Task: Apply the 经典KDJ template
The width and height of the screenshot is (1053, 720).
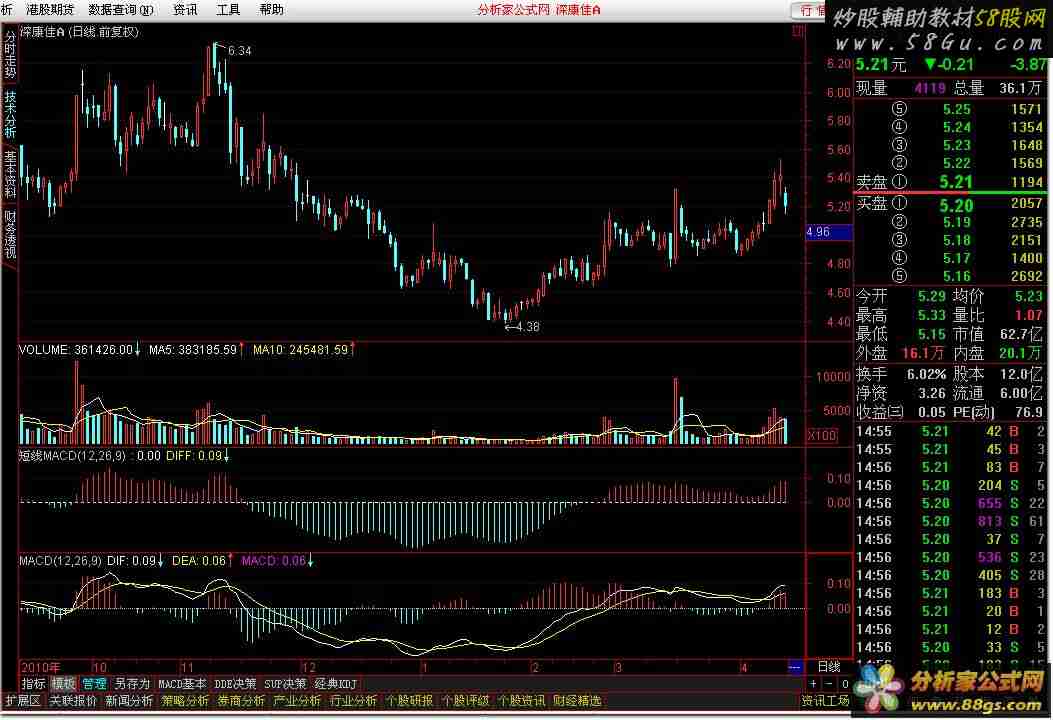Action: click(x=336, y=684)
